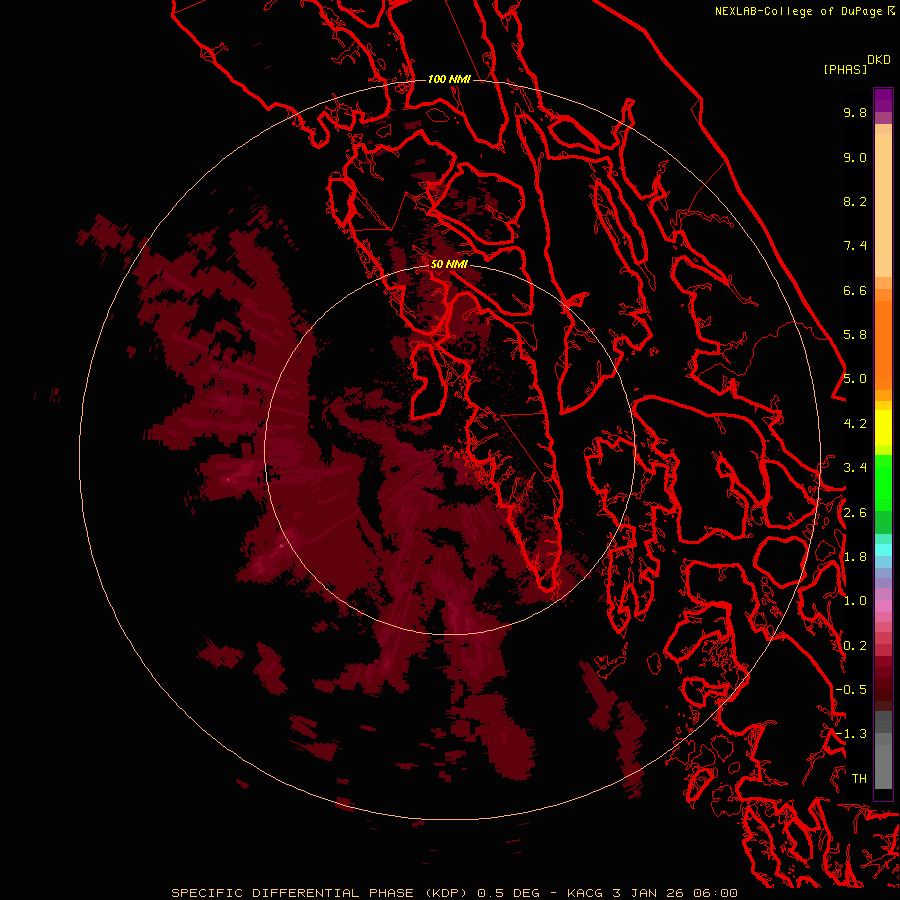
Task: Click the KACG station identifier
Action: click(585, 893)
